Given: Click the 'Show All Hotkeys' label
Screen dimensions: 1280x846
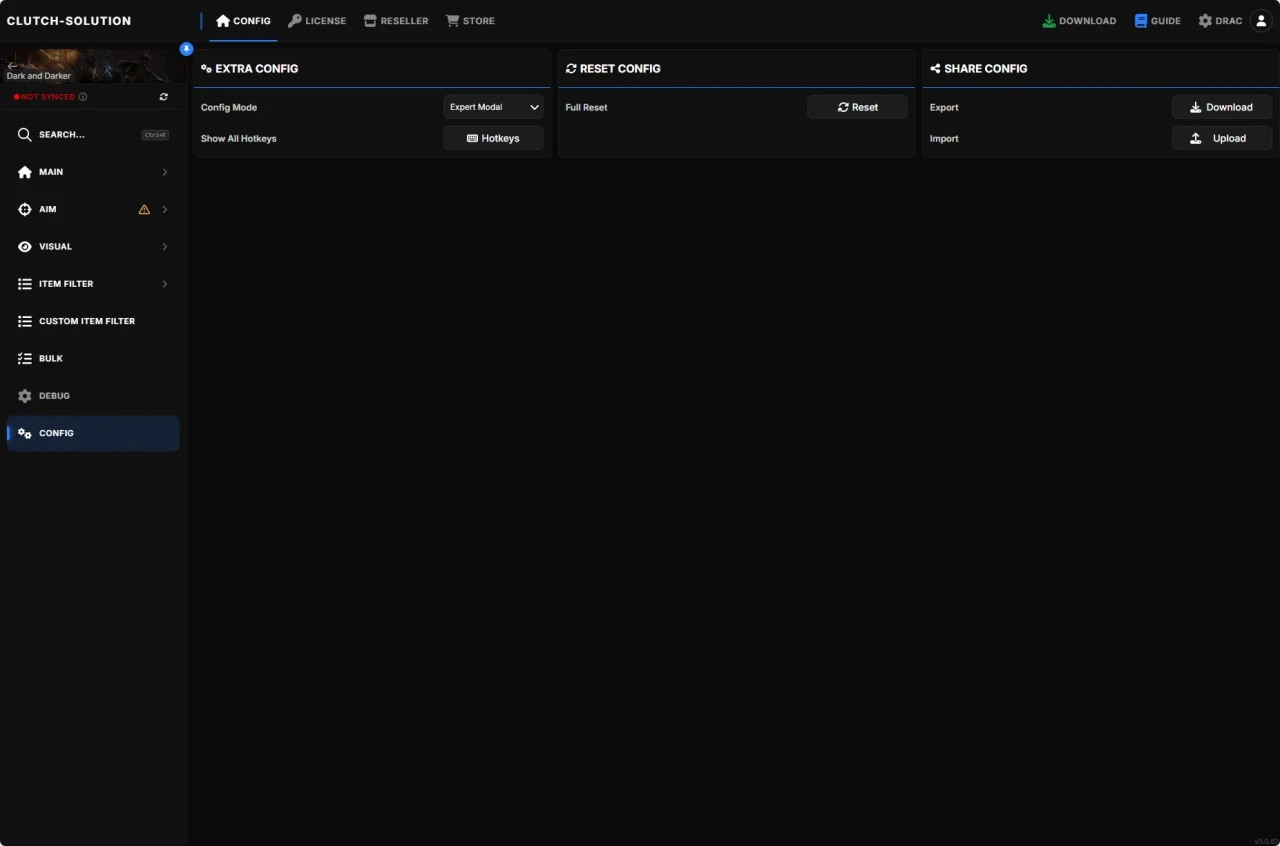Looking at the screenshot, I should 238,139.
